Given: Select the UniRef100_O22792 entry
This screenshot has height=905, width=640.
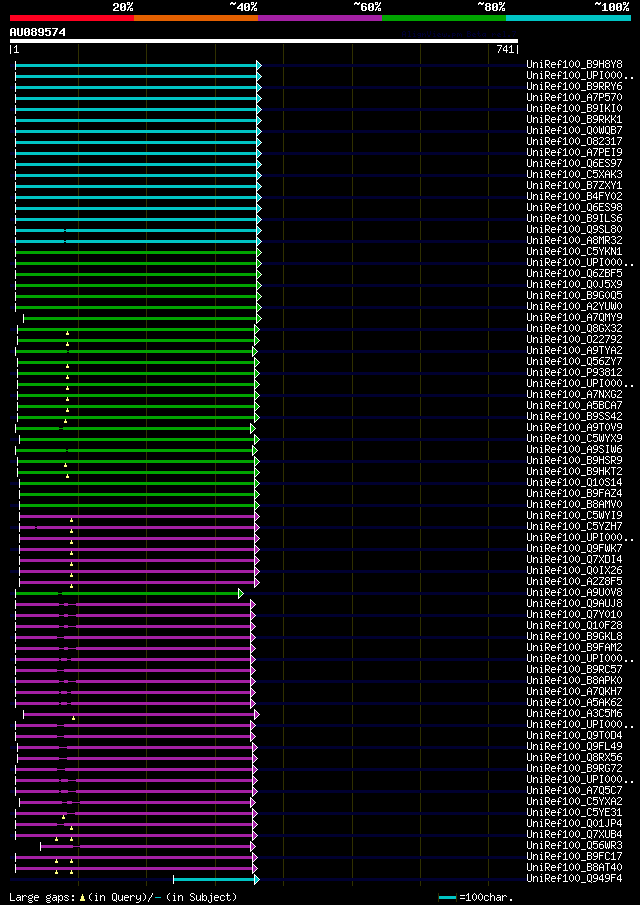Looking at the screenshot, I should click(x=574, y=339).
